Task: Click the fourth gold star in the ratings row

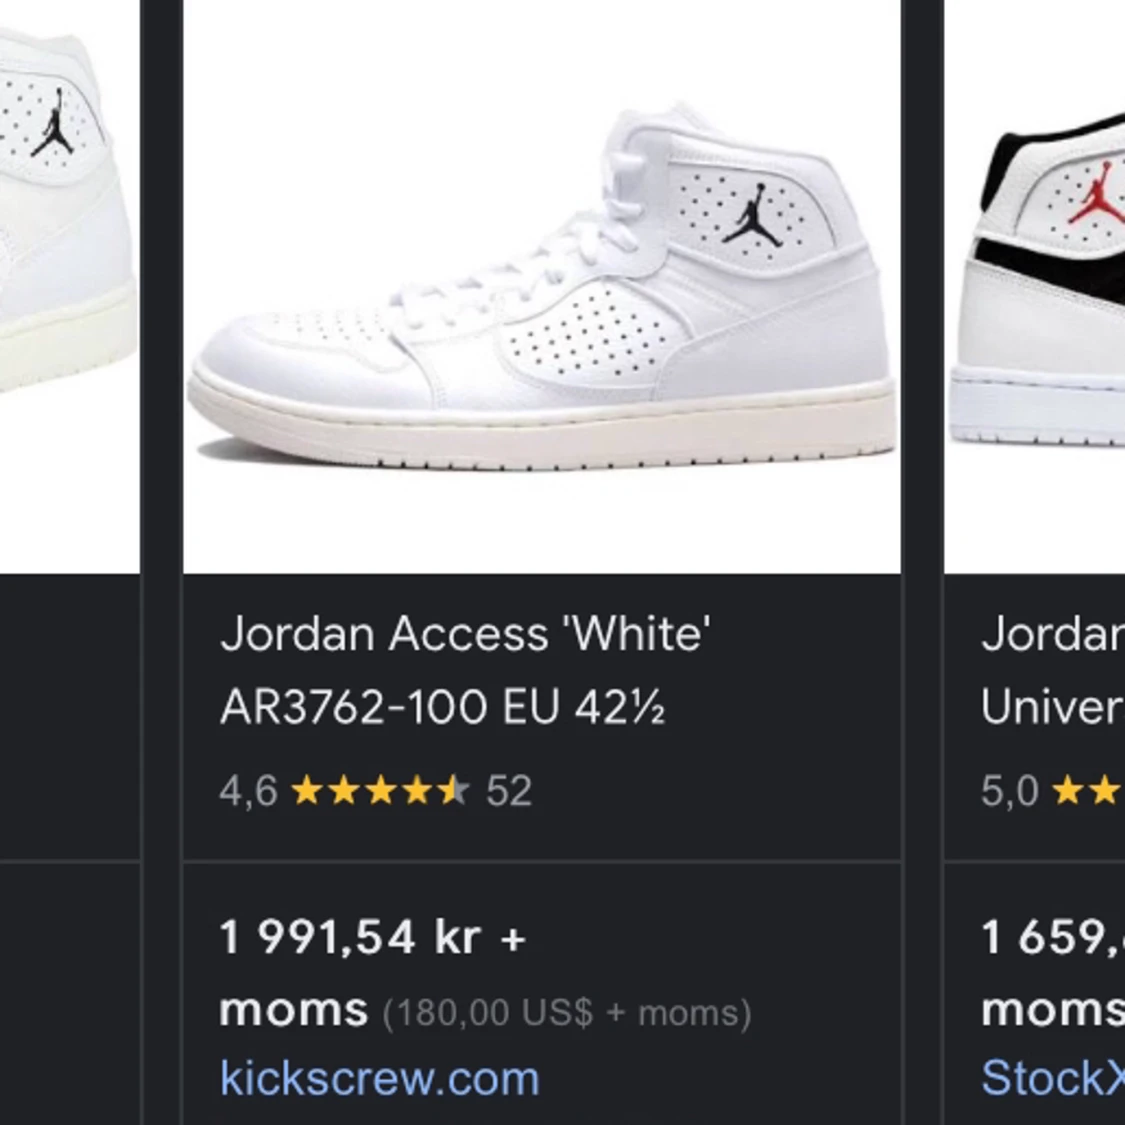Action: pos(415,792)
